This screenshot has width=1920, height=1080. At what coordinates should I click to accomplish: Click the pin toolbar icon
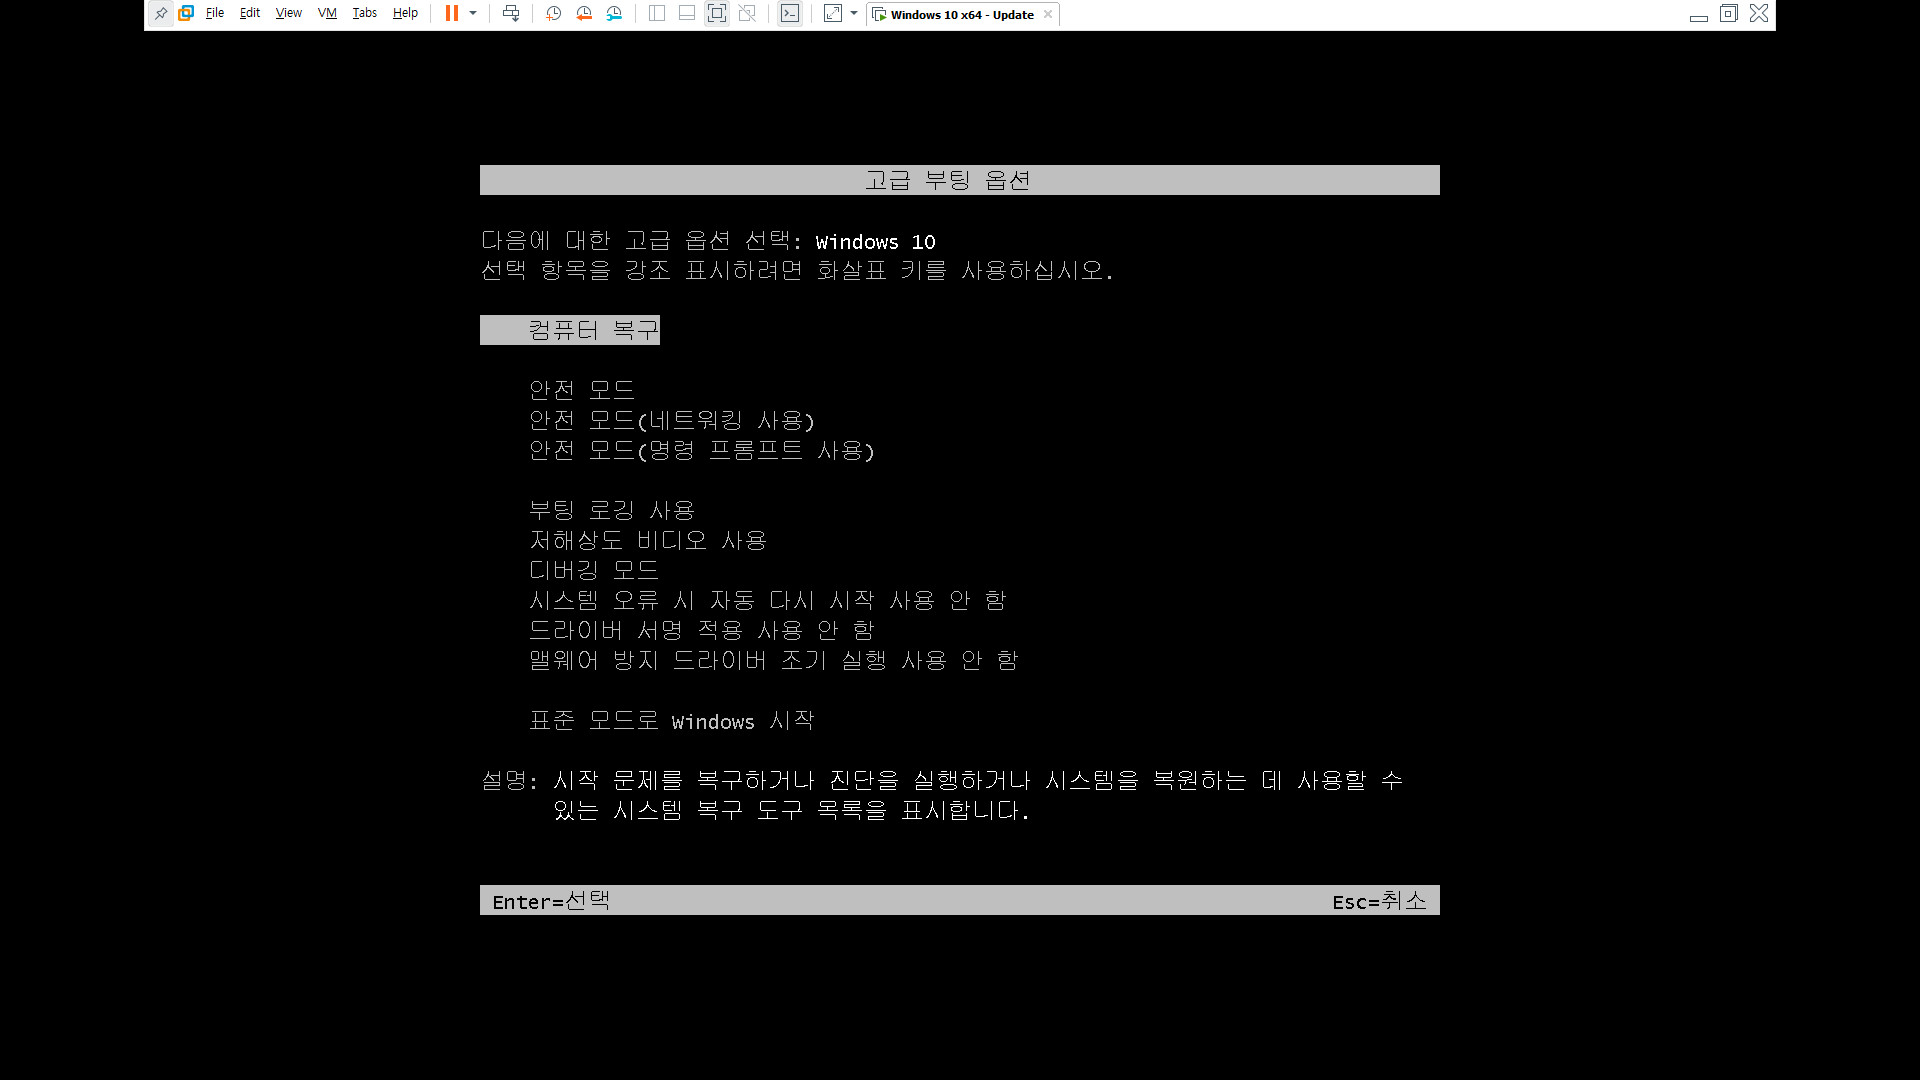tap(161, 14)
